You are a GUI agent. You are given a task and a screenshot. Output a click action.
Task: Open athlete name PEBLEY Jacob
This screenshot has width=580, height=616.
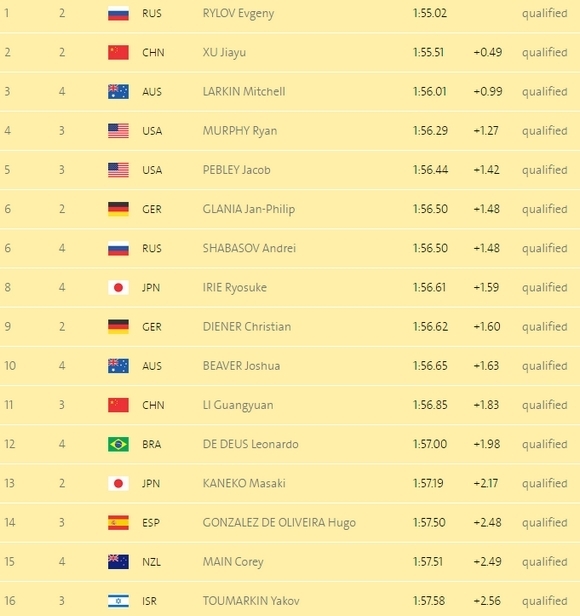(x=237, y=170)
